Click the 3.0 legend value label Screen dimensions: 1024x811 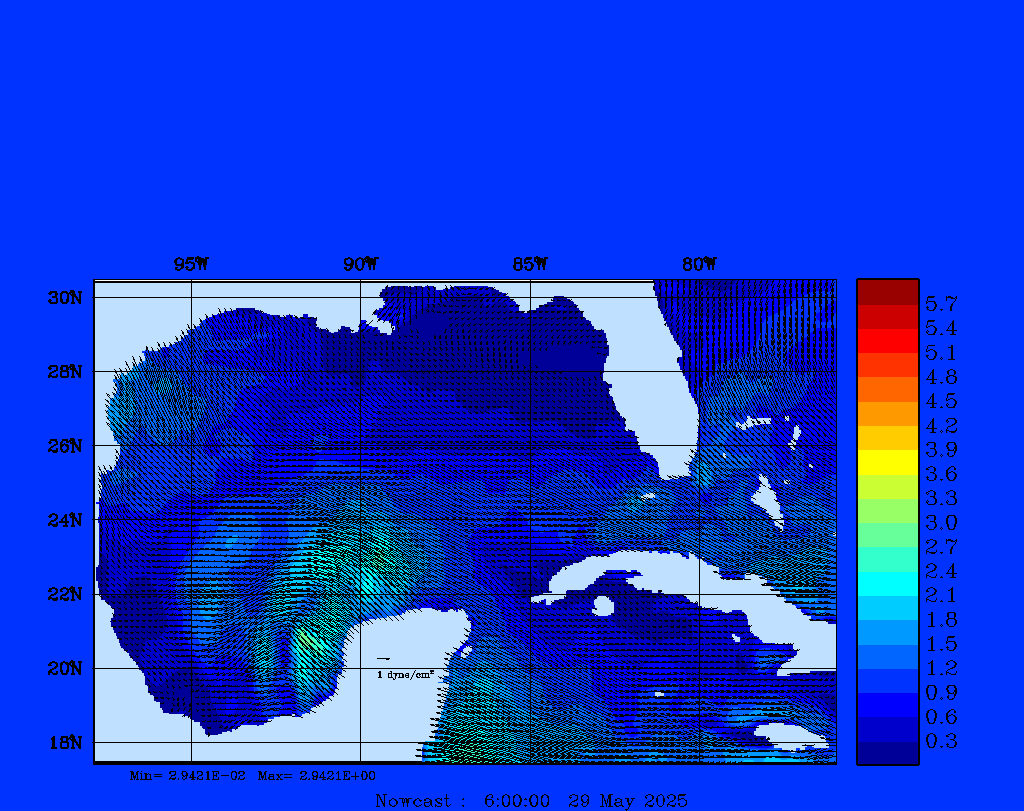pos(941,523)
